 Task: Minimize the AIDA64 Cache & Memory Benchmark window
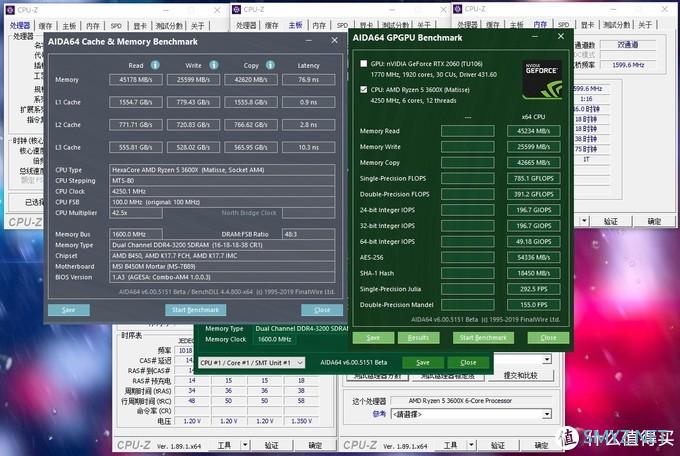308,41
